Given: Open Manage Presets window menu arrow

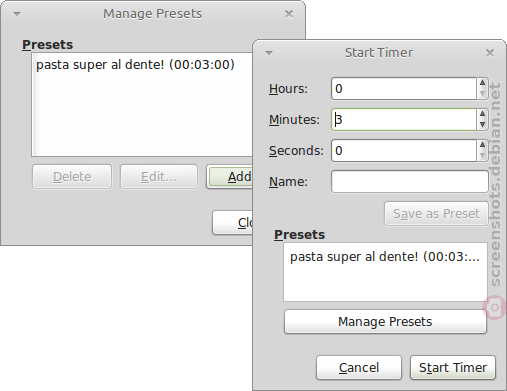Looking at the screenshot, I should 17,14.
